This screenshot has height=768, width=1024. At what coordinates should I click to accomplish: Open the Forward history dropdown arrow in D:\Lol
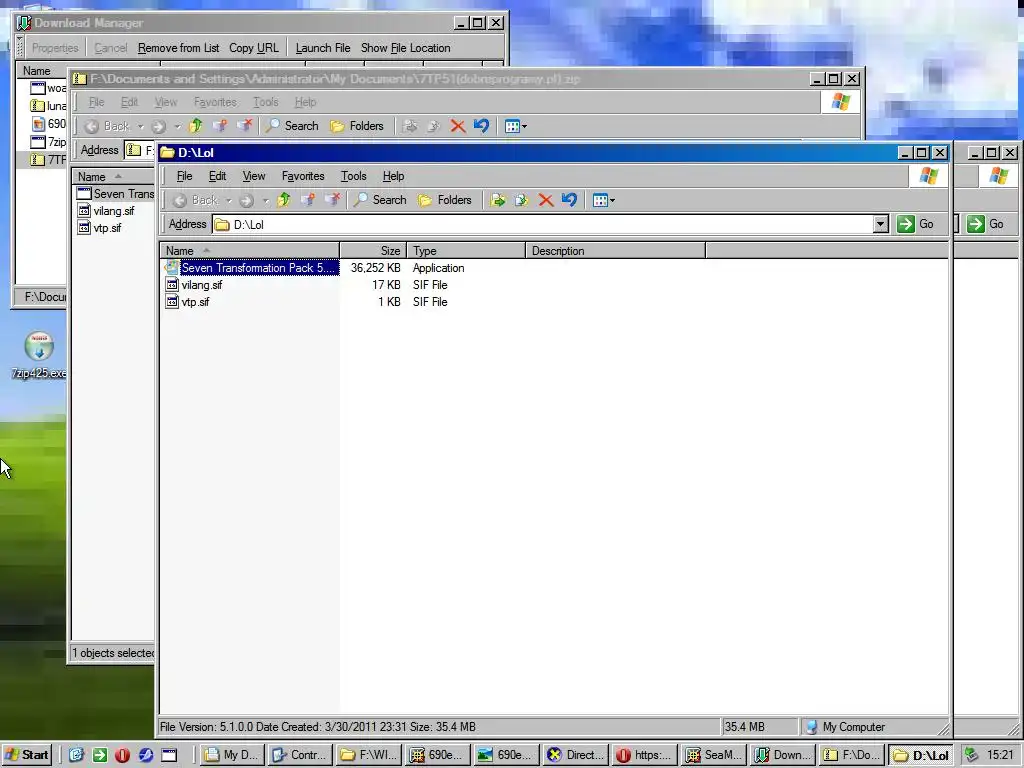point(265,200)
